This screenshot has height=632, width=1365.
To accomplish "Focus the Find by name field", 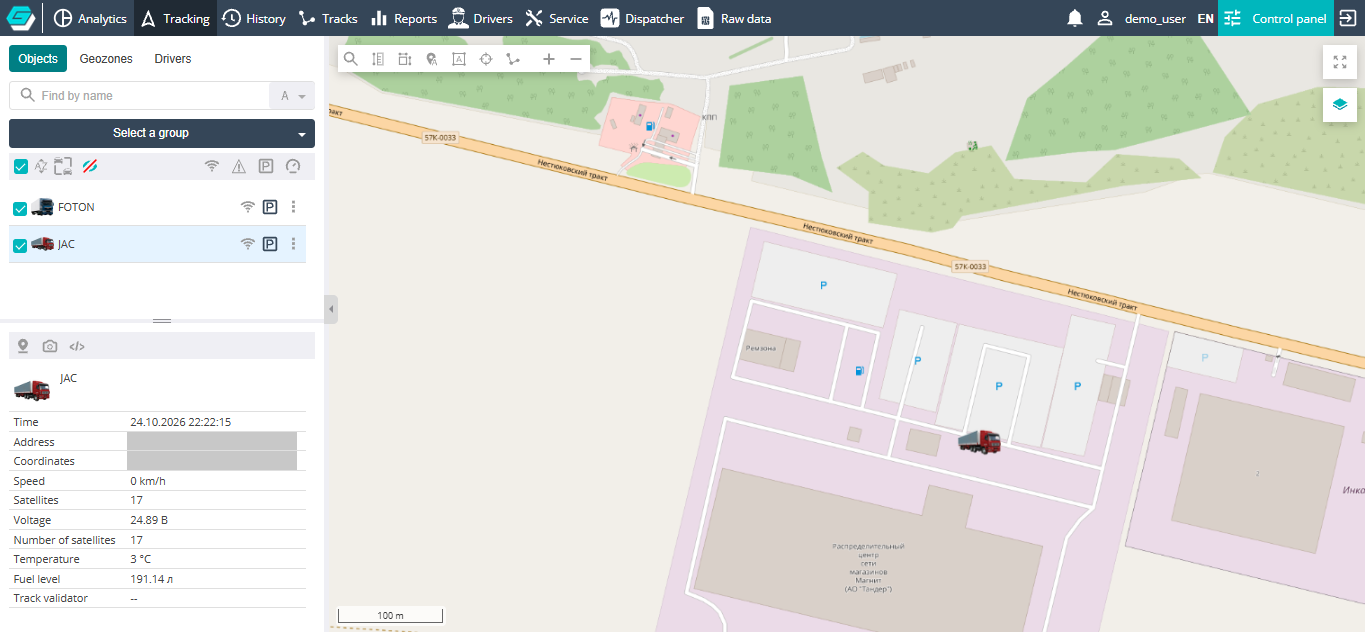I will pyautogui.click(x=139, y=96).
